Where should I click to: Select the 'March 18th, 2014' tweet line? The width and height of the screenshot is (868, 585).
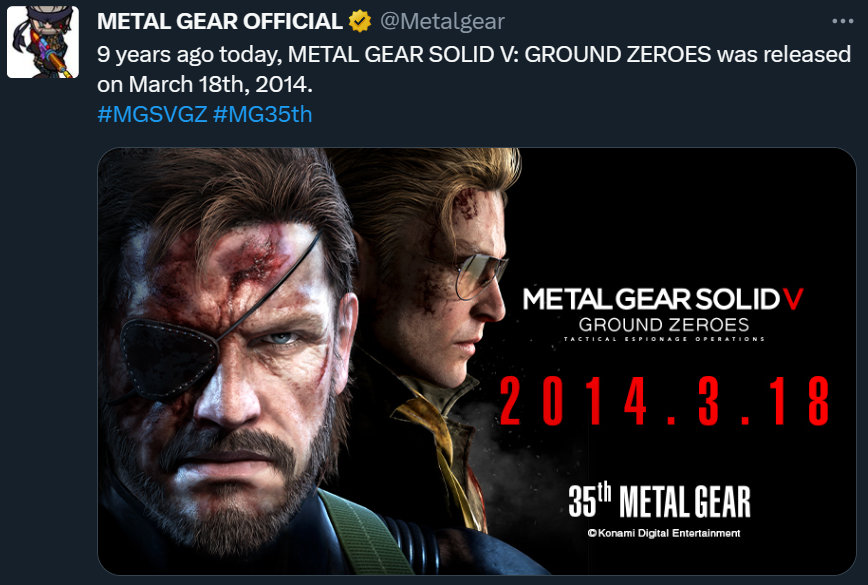coord(205,84)
